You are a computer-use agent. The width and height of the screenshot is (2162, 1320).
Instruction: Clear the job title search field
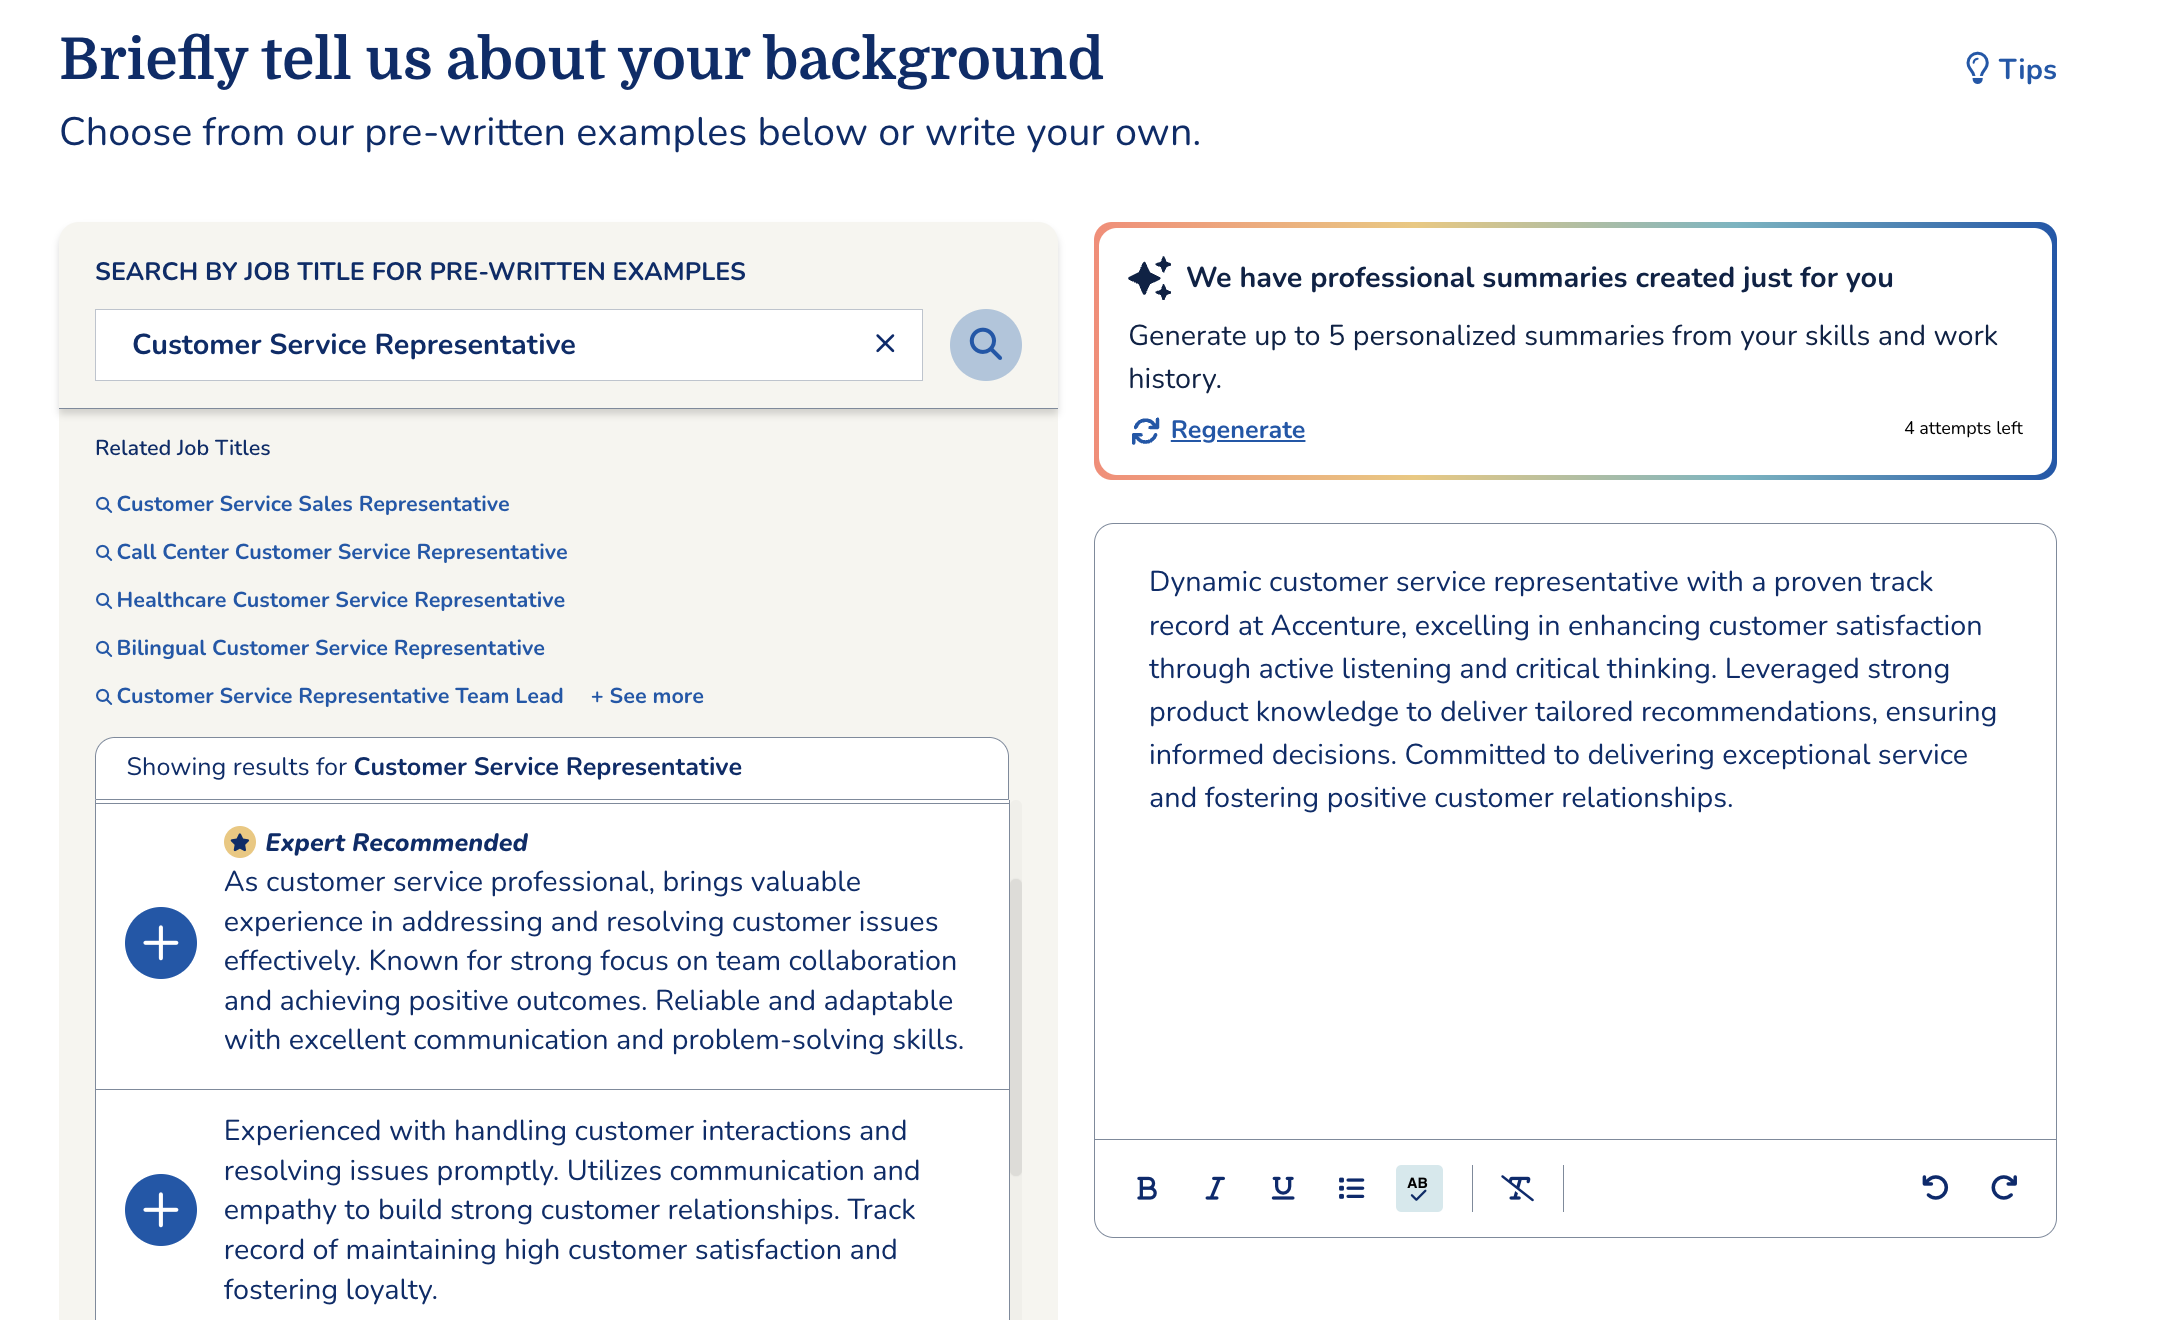(885, 344)
